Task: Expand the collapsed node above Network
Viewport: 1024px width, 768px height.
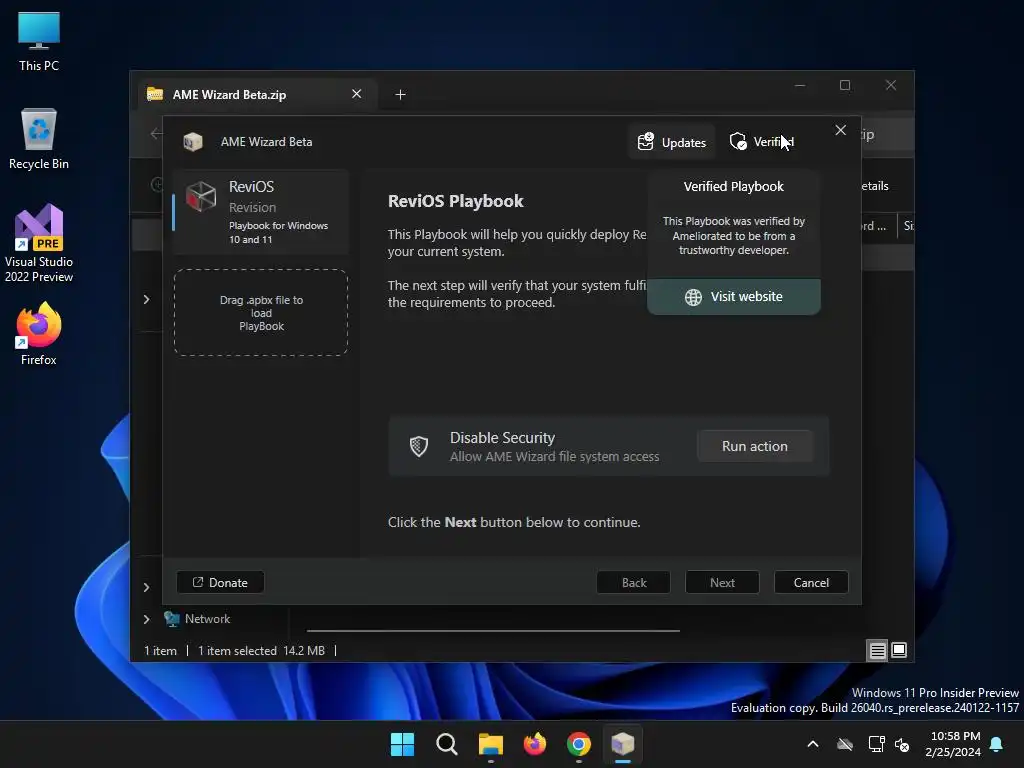Action: click(146, 587)
